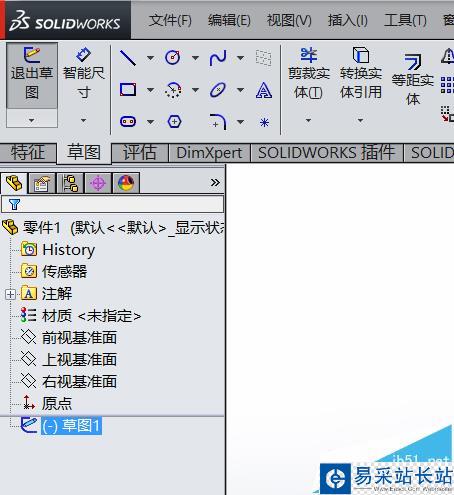Image resolution: width=454 pixels, height=495 pixels.
Task: Select the History tree item
Action: tap(58, 250)
